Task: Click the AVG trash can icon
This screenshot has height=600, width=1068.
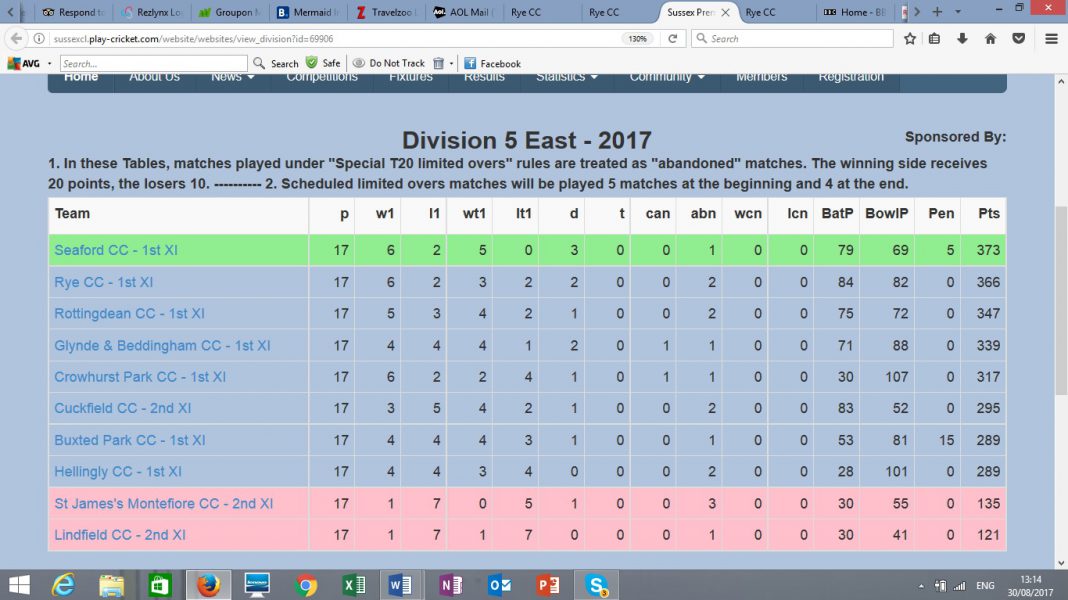Action: (x=438, y=63)
